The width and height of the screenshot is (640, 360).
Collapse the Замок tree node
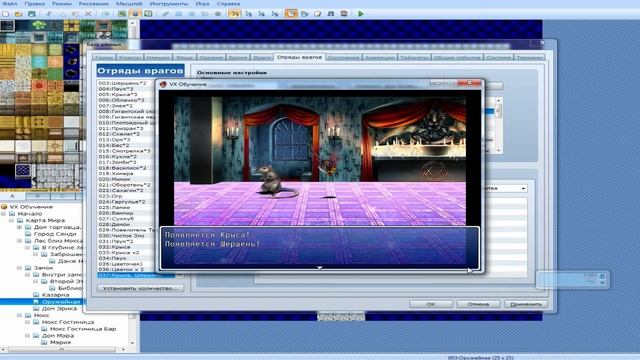click(20, 268)
